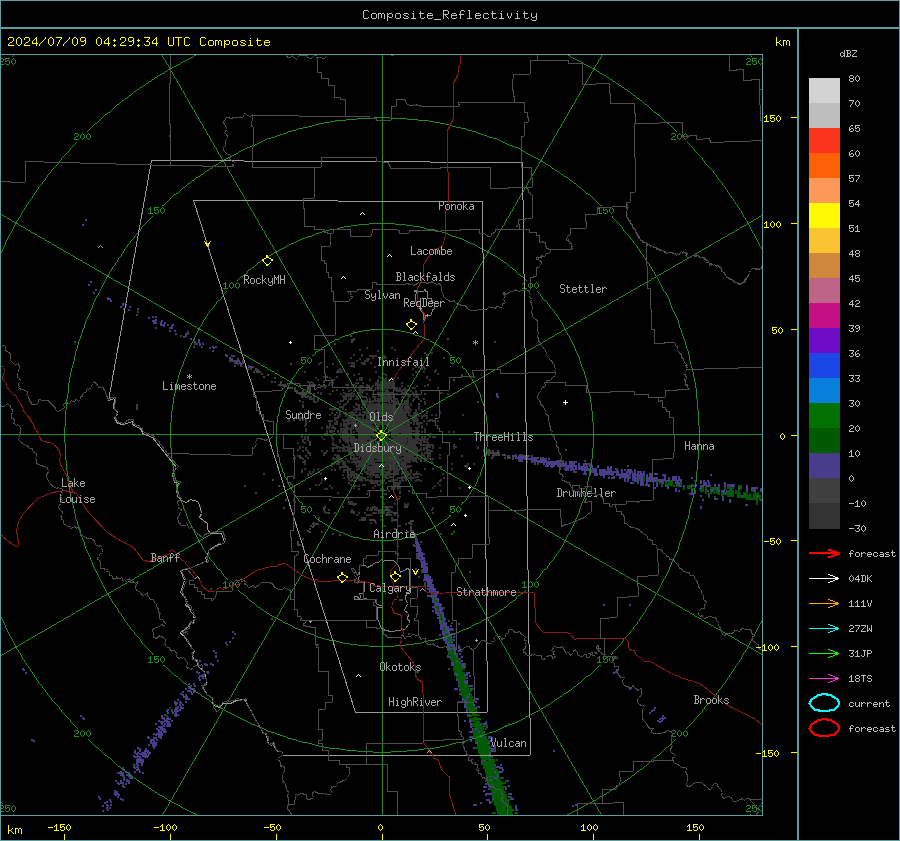The image size is (900, 841).
Task: Click the RedDeer city label
Action: click(x=424, y=303)
